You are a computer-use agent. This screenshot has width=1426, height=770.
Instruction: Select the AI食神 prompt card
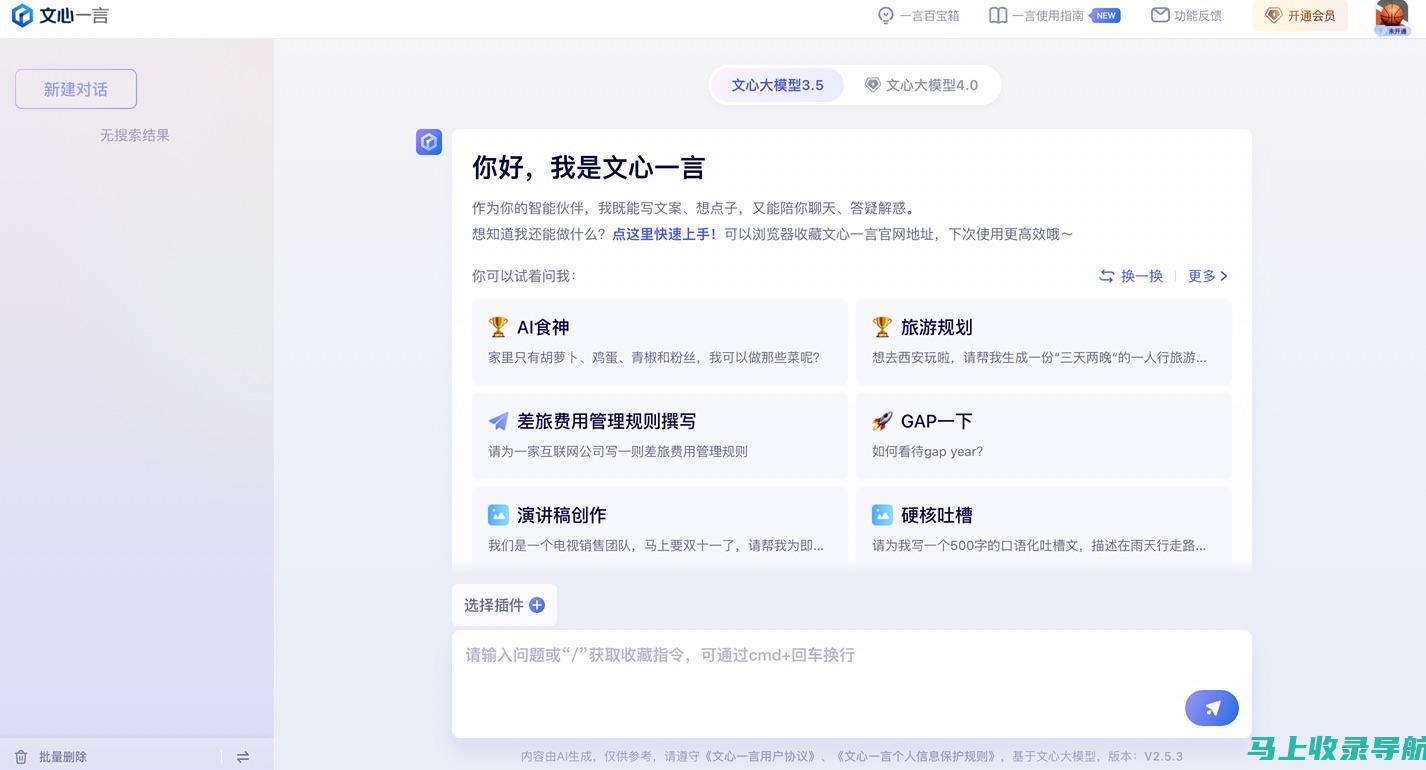660,341
